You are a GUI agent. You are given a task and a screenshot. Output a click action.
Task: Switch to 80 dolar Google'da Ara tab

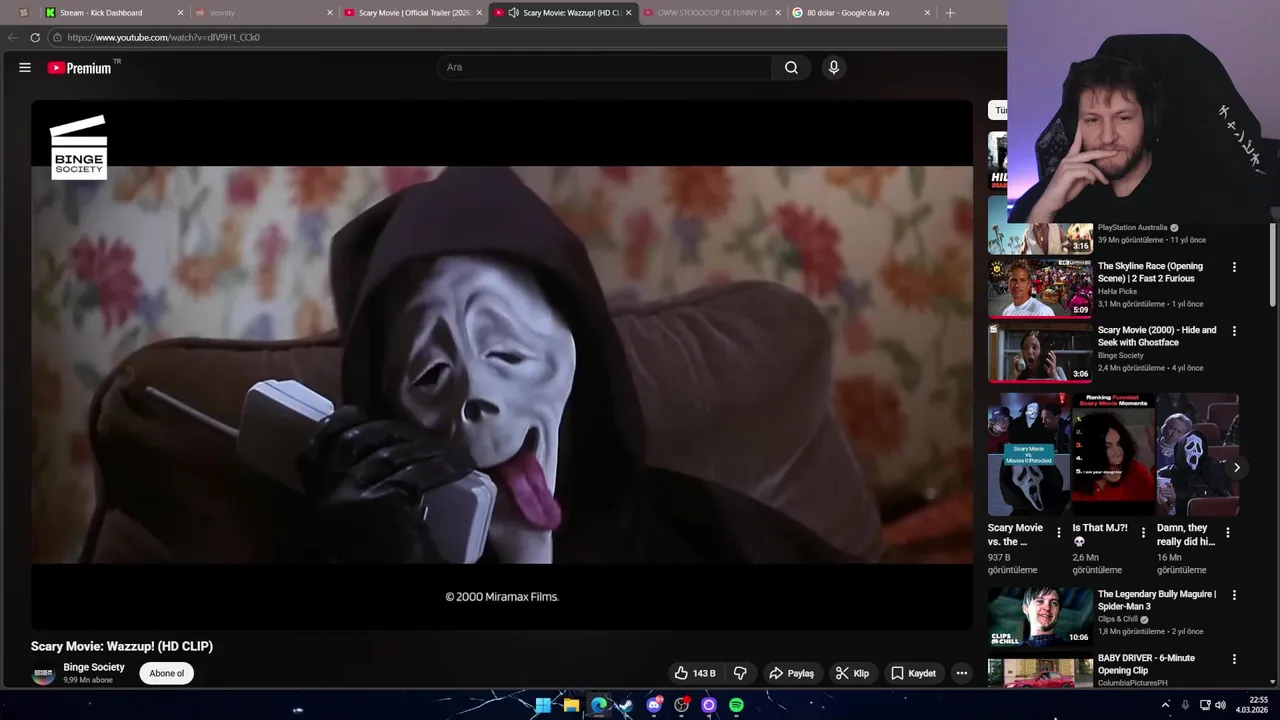click(x=862, y=13)
